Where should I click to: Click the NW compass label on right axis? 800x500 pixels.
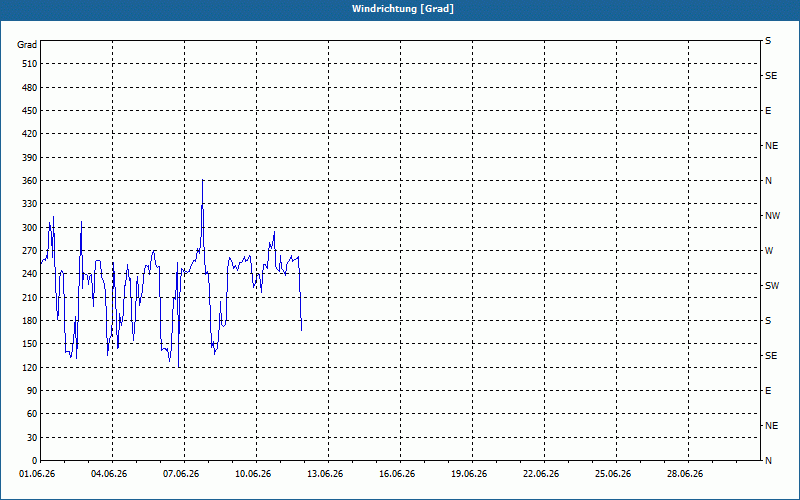[x=772, y=216]
